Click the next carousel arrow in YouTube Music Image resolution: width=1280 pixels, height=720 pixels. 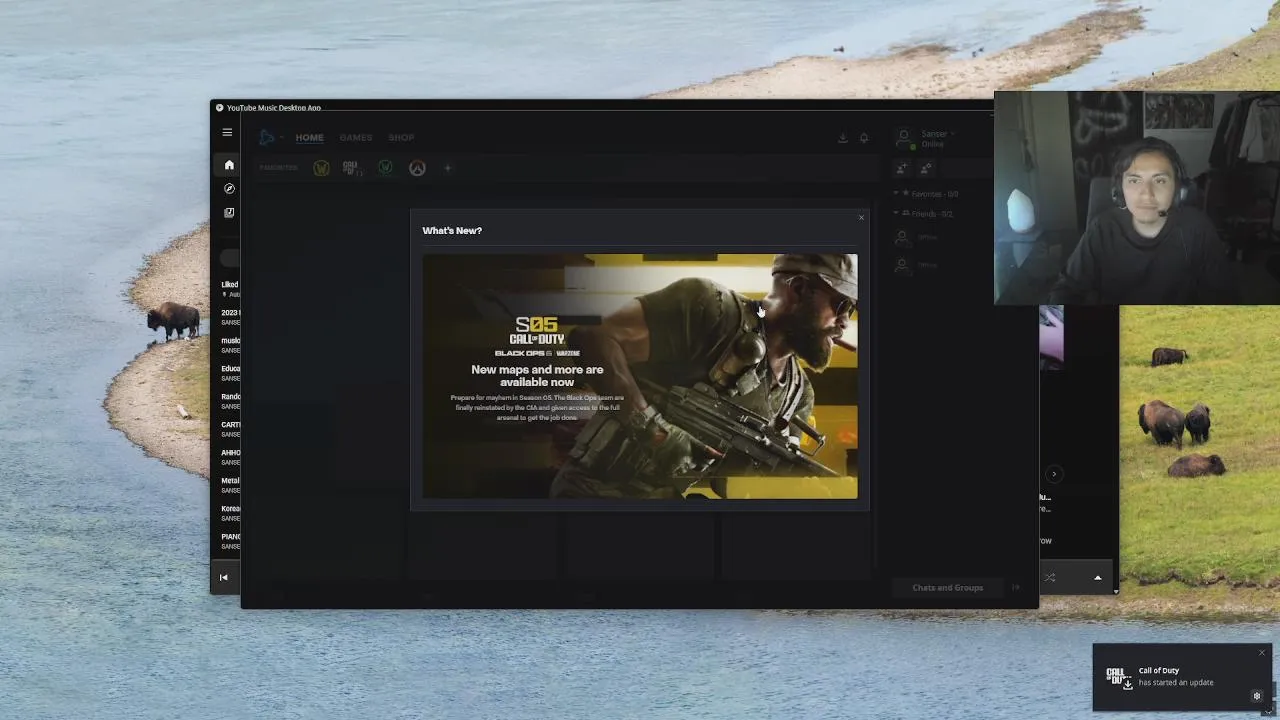[x=1053, y=474]
